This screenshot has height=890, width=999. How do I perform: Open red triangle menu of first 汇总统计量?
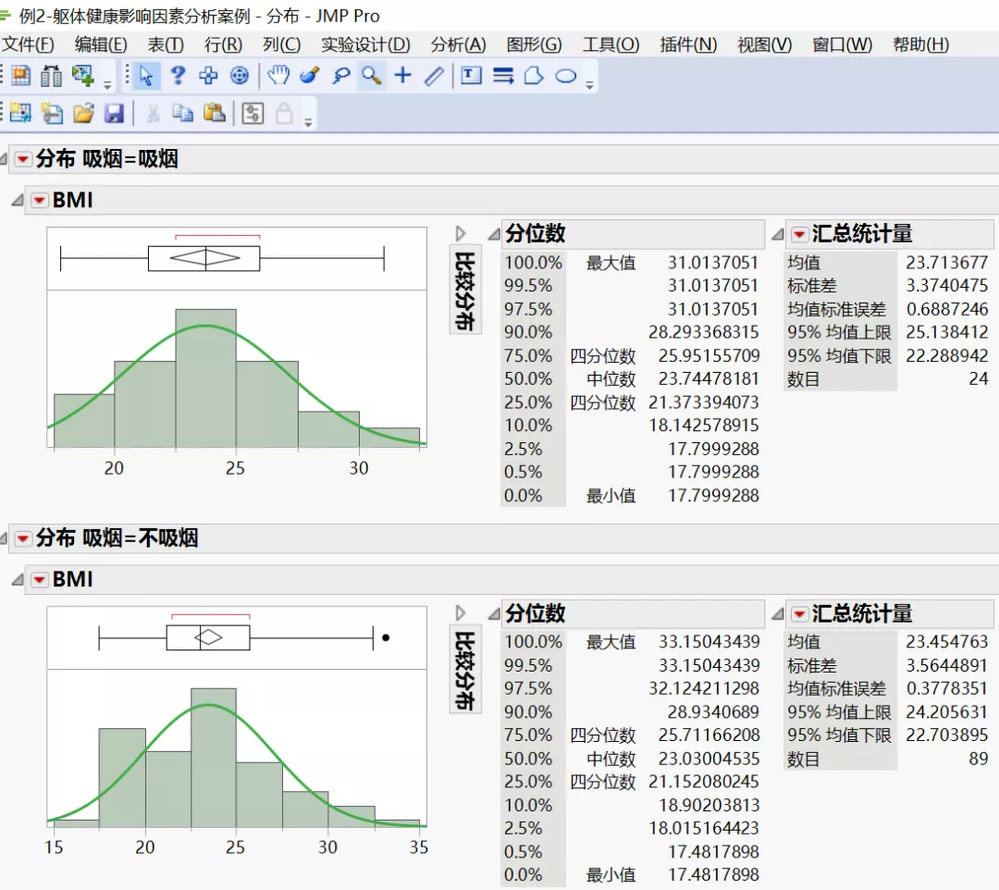coord(799,234)
